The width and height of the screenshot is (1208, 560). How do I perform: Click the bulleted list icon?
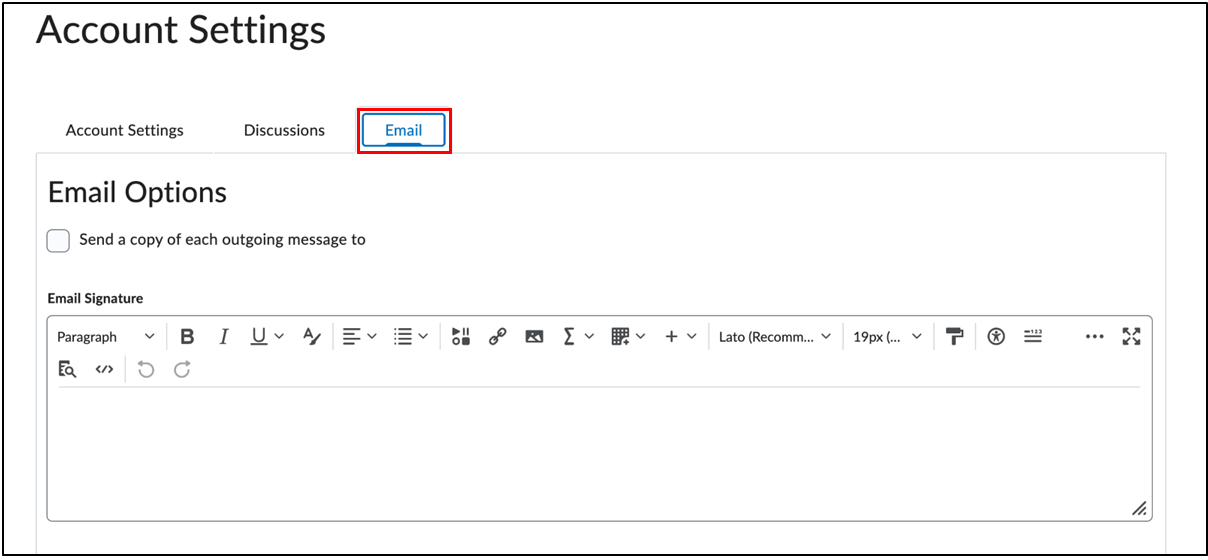coord(403,337)
